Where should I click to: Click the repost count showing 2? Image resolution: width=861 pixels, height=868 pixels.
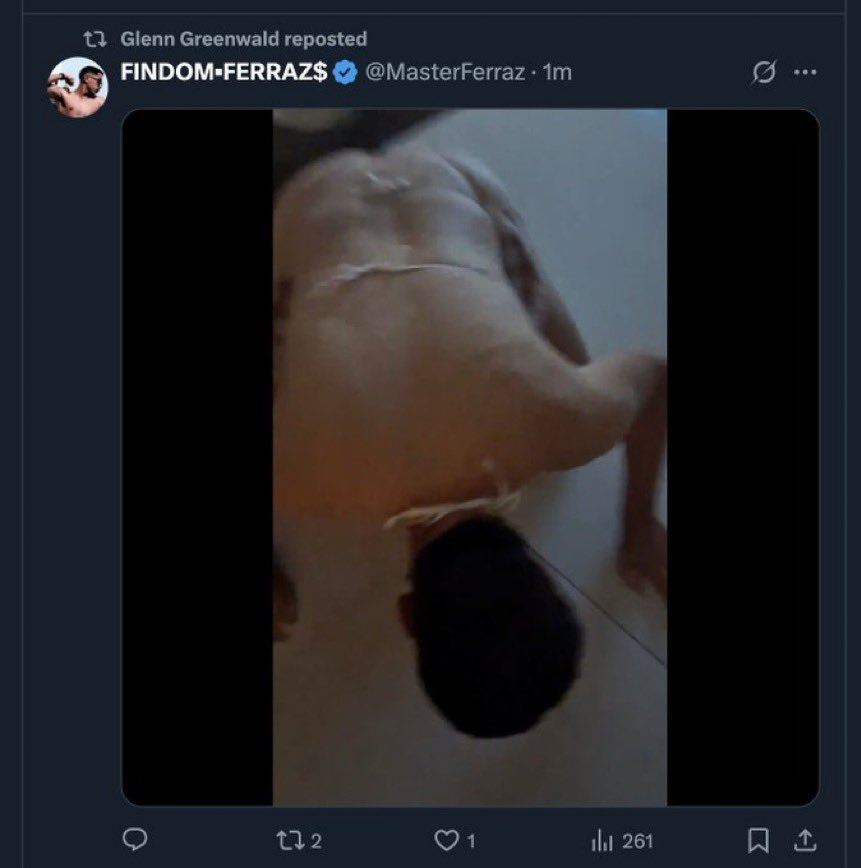pos(316,841)
